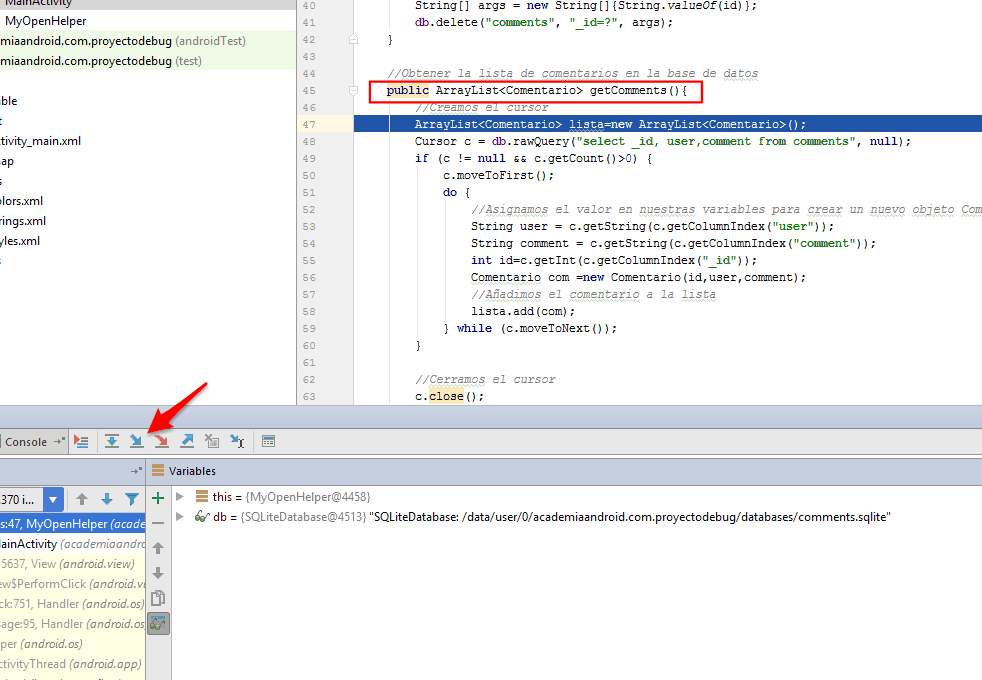The width and height of the screenshot is (982, 680).
Task: Click the frames filter funnel icon
Action: coord(132,499)
